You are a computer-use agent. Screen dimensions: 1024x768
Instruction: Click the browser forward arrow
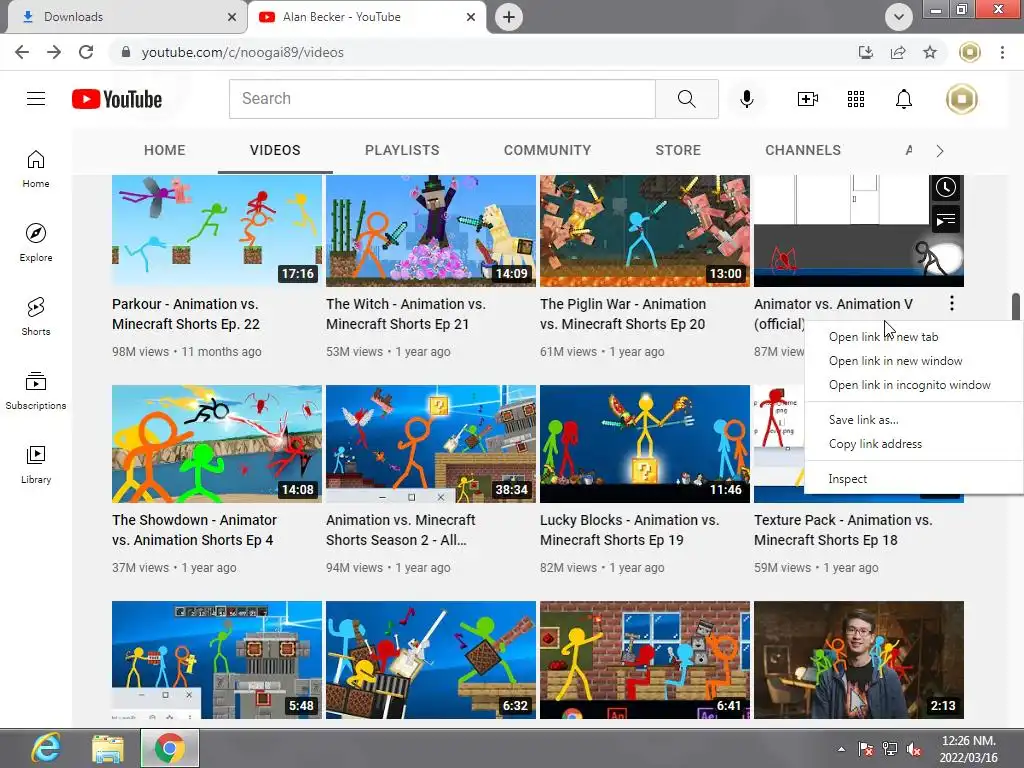(x=54, y=52)
